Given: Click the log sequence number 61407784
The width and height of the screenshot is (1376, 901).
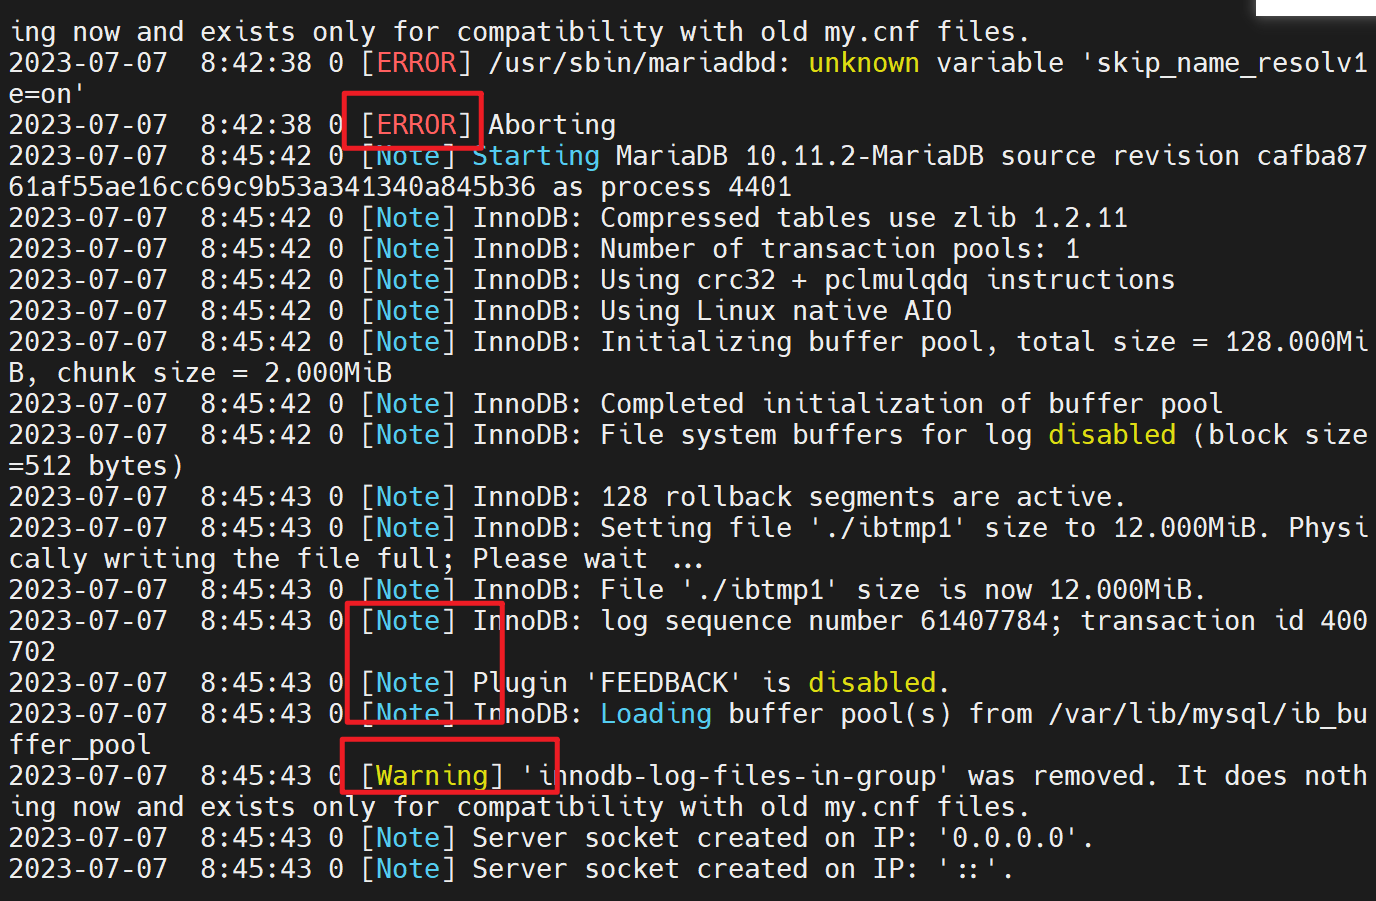Looking at the screenshot, I should (x=983, y=621).
